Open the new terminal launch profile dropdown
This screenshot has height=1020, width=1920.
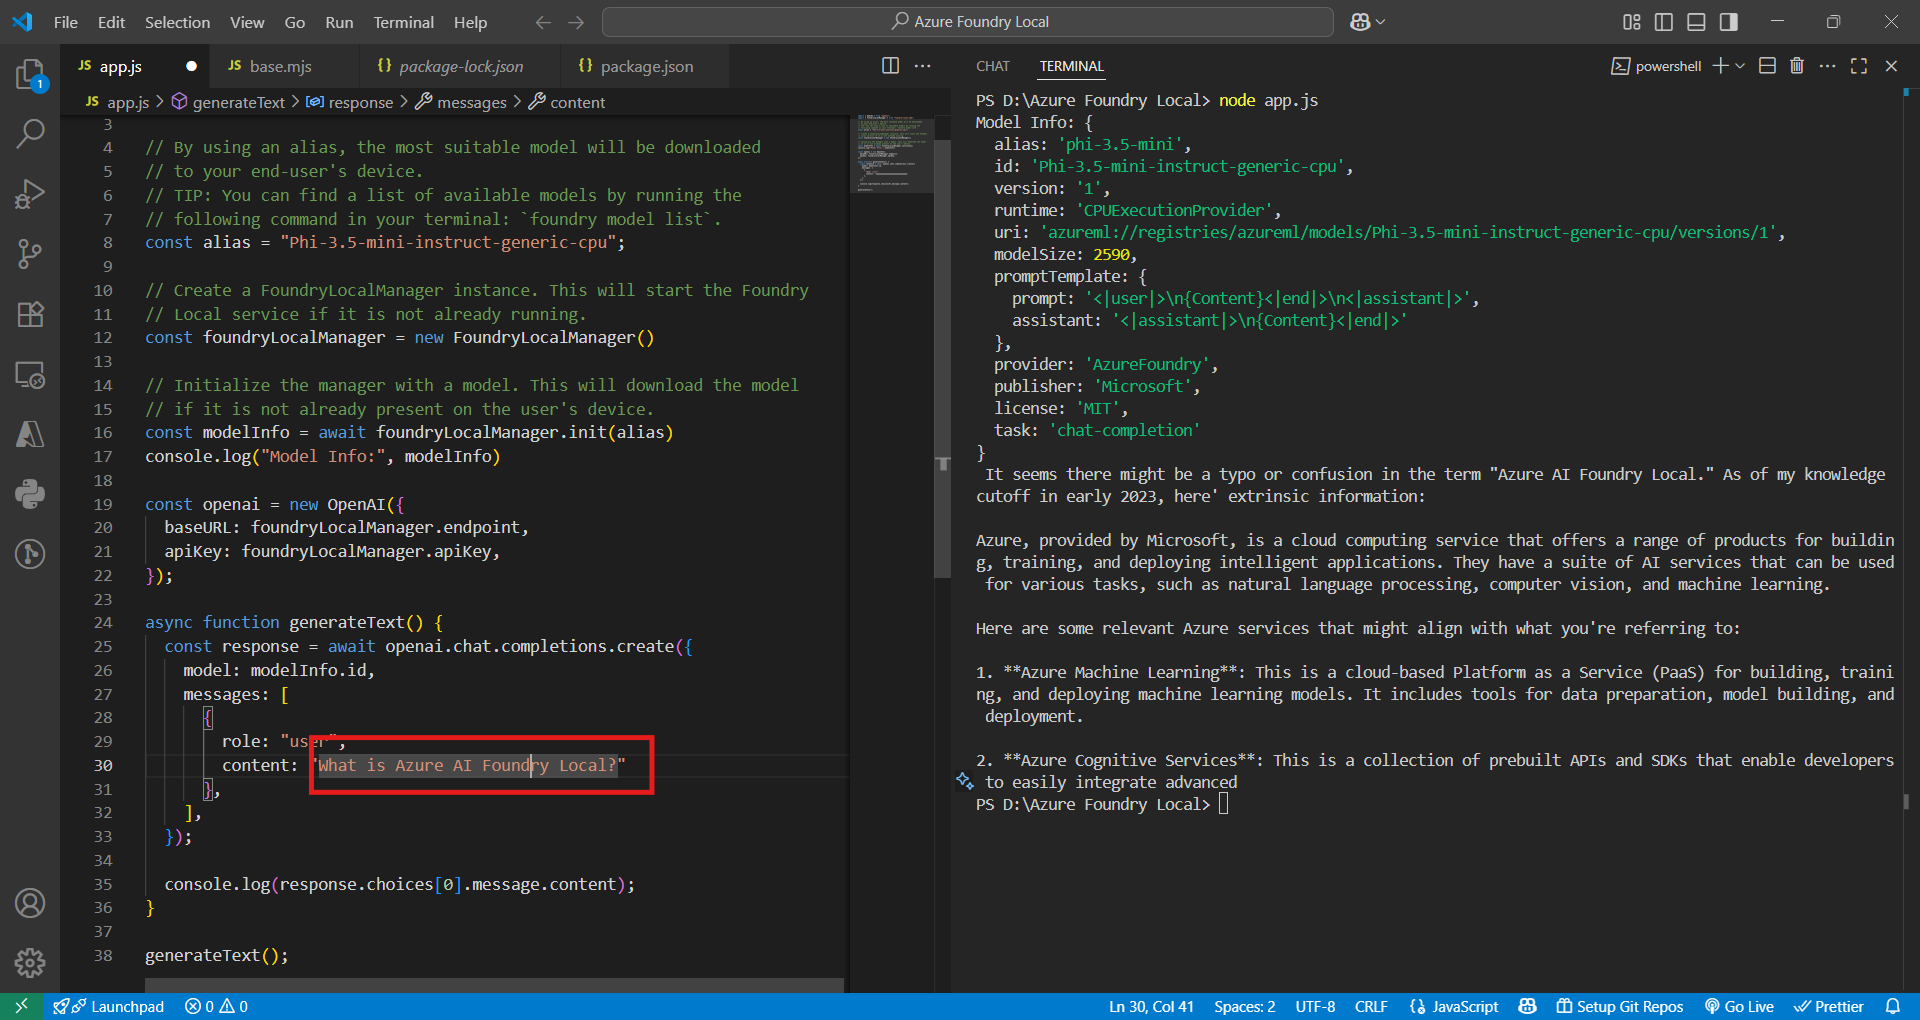(x=1741, y=66)
